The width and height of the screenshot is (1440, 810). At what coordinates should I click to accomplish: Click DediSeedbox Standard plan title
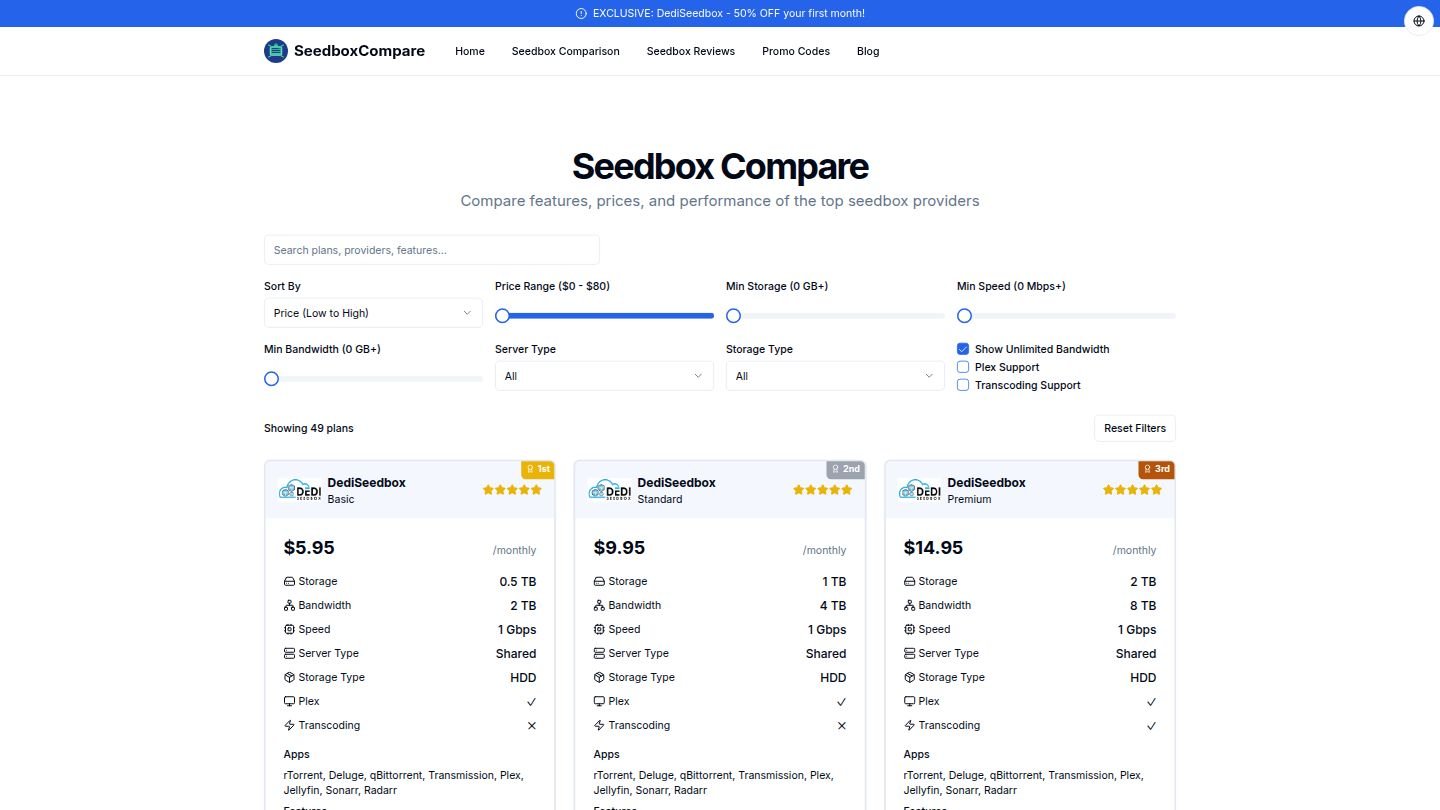pos(676,482)
